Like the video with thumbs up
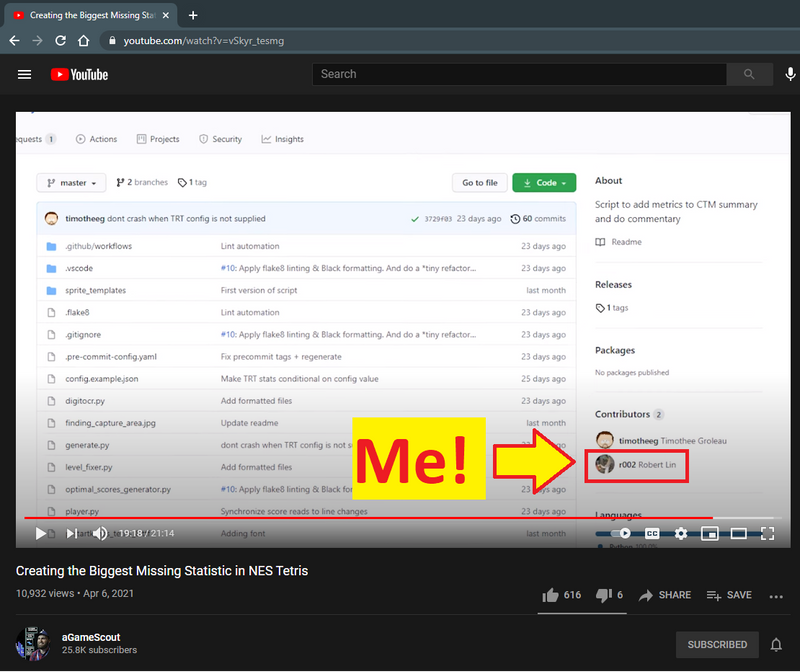This screenshot has width=800, height=672. [561, 595]
